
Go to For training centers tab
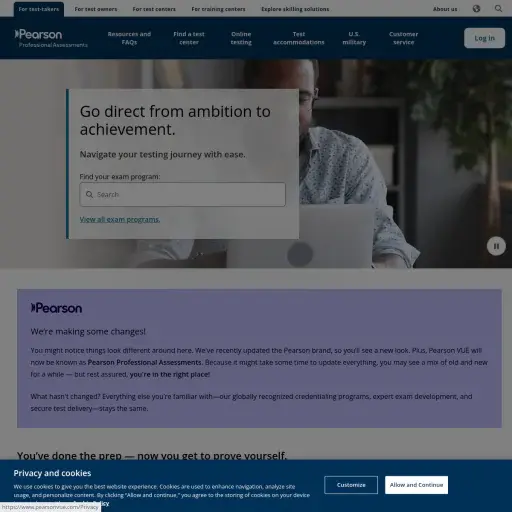tap(218, 9)
